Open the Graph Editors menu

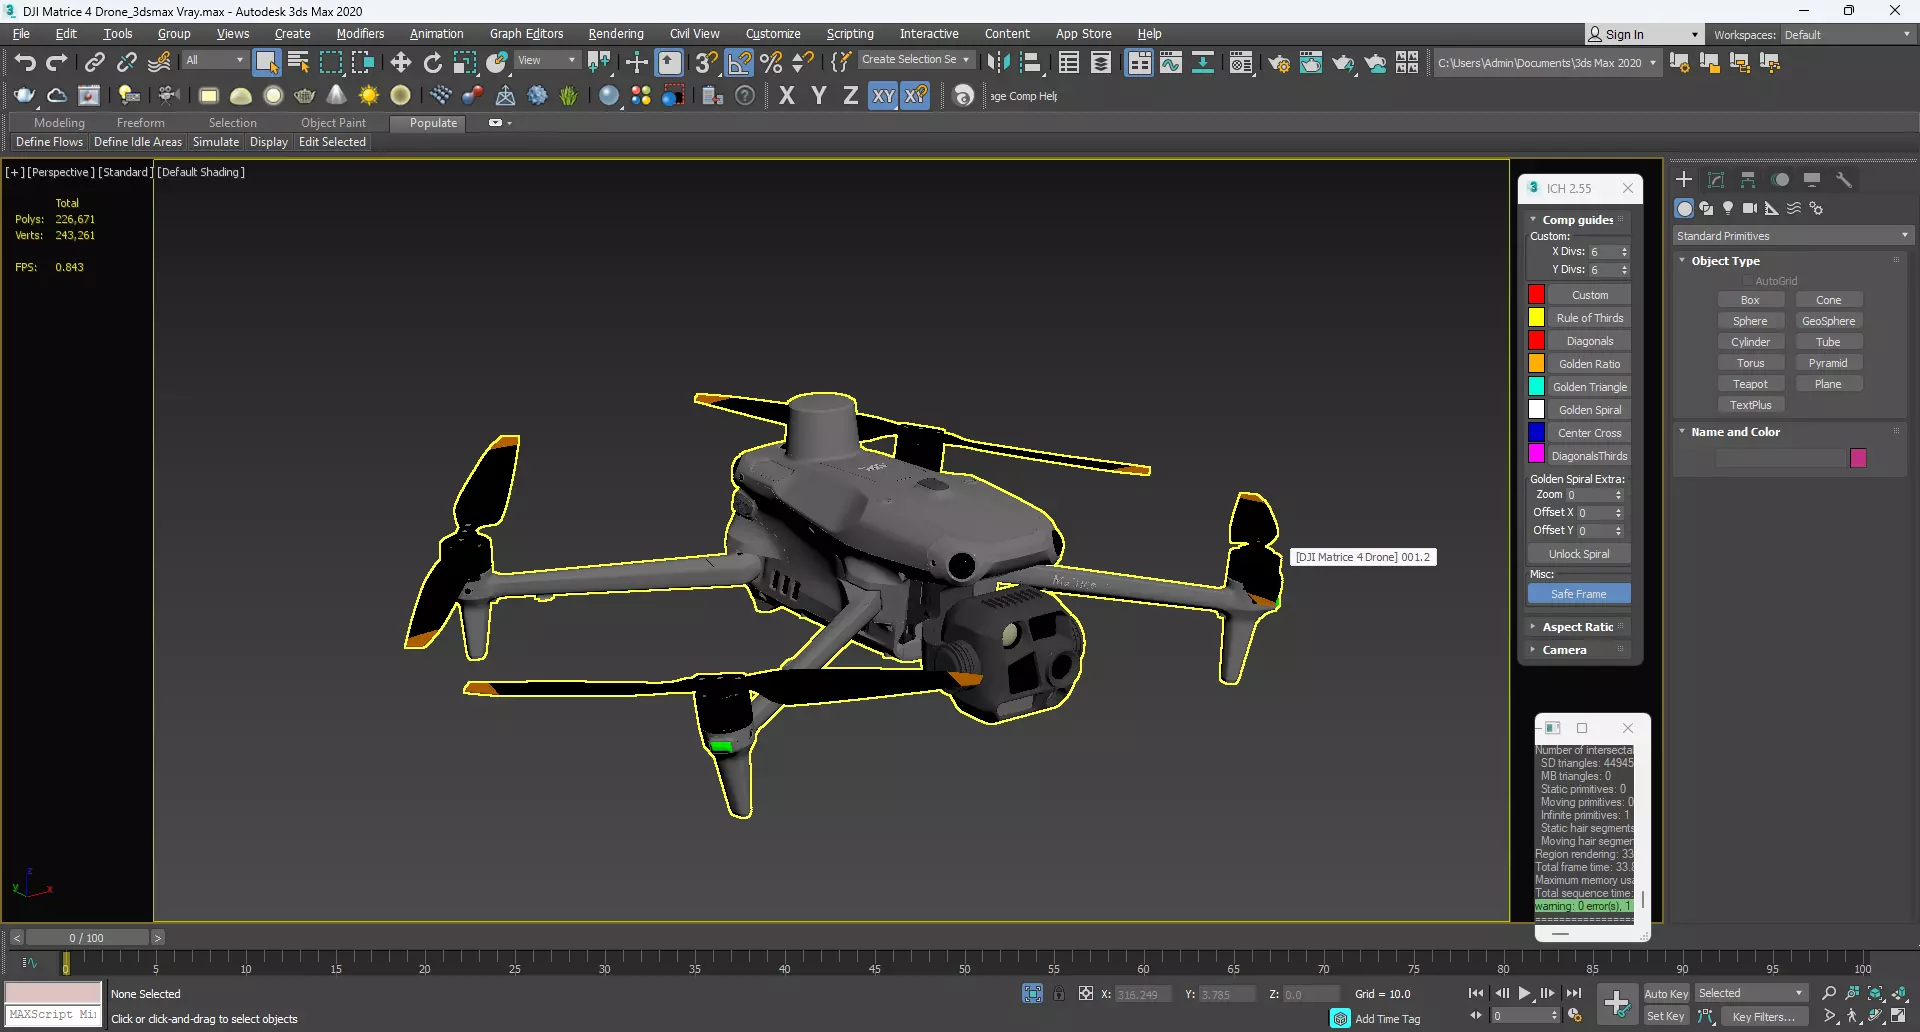(526, 34)
